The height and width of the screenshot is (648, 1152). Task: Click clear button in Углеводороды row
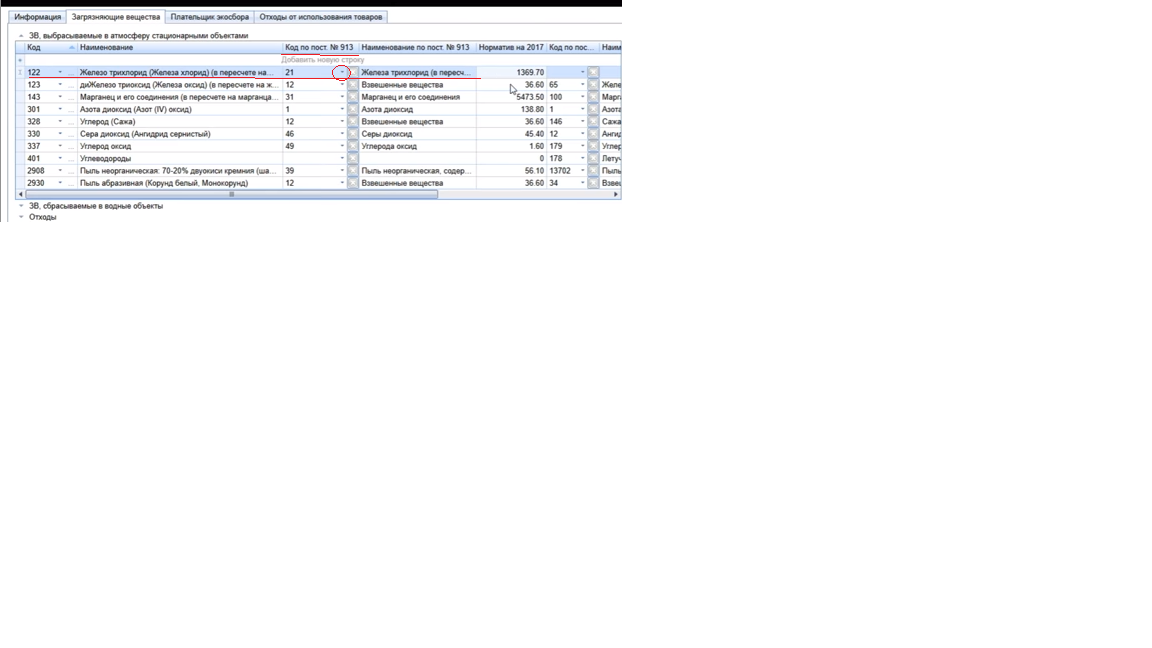coord(353,158)
